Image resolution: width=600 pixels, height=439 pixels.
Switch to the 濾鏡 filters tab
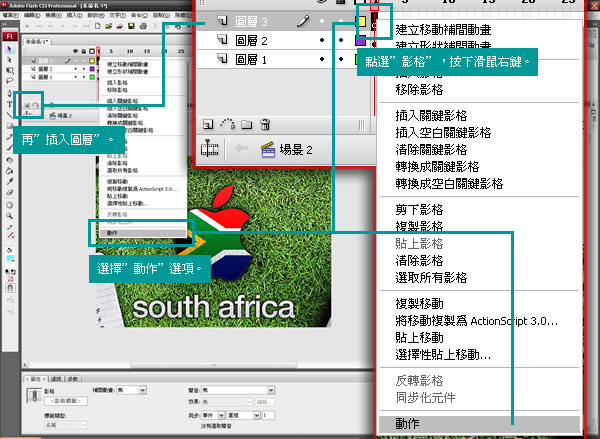pos(56,379)
